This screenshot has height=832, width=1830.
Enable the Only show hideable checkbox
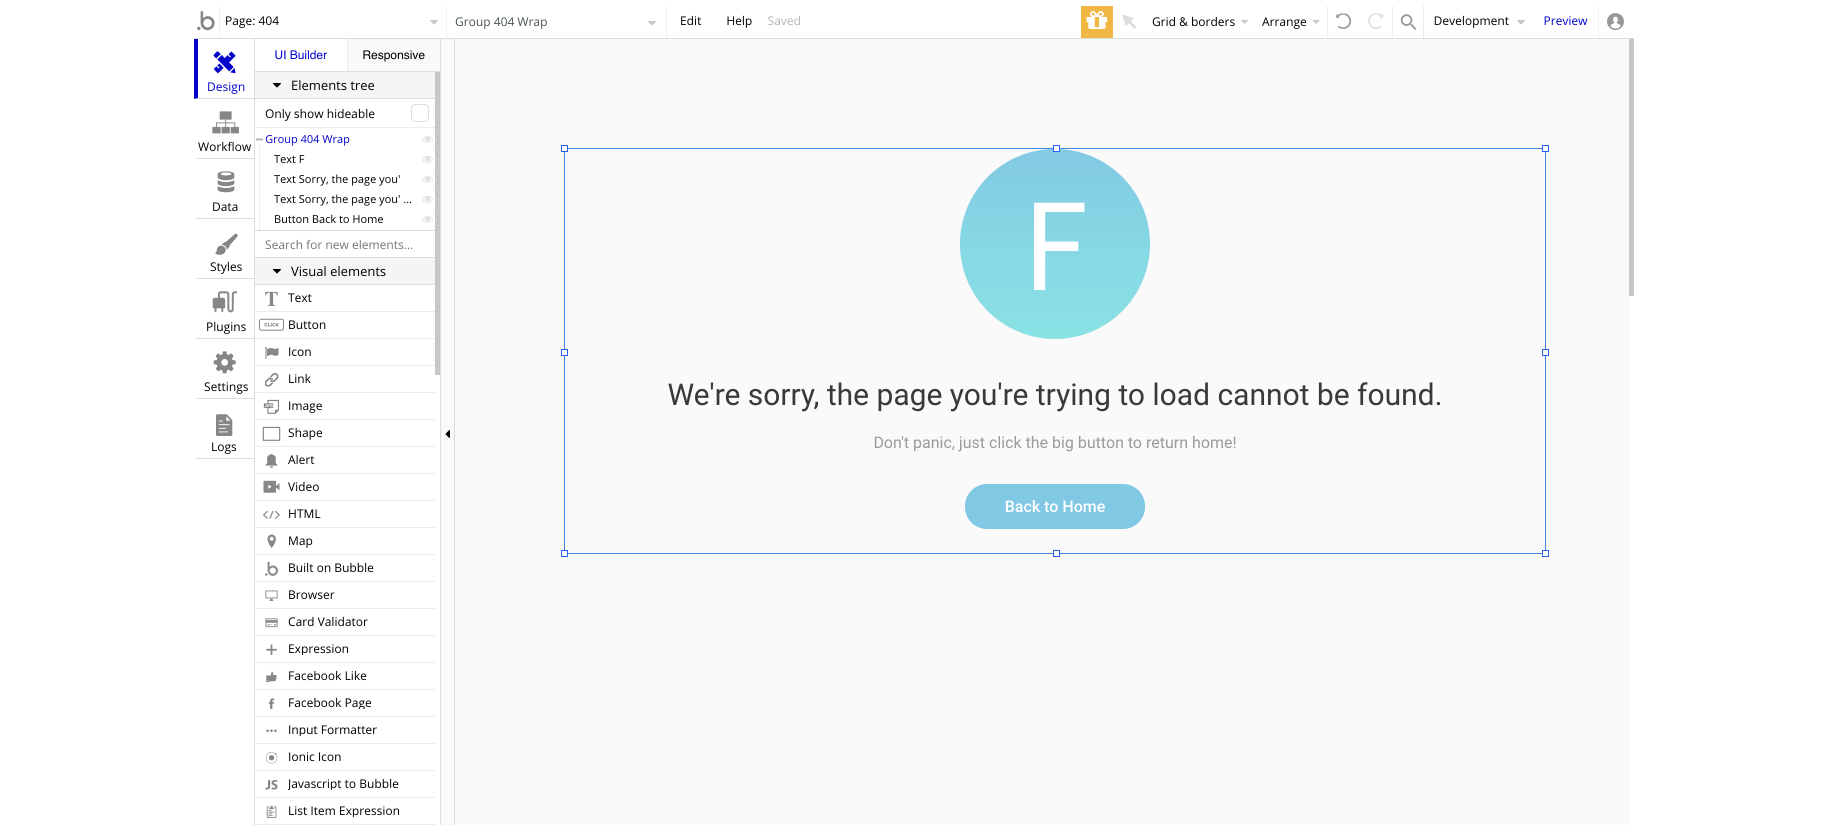(420, 114)
